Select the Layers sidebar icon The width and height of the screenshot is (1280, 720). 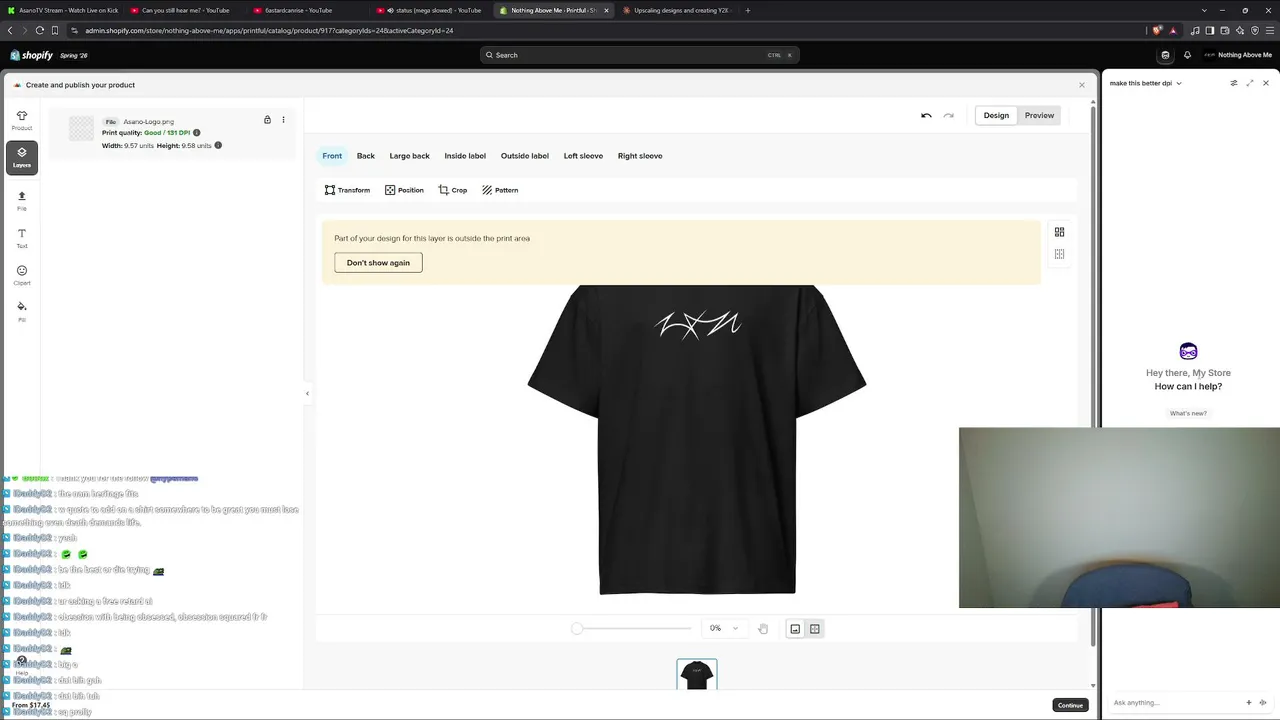[x=22, y=157]
